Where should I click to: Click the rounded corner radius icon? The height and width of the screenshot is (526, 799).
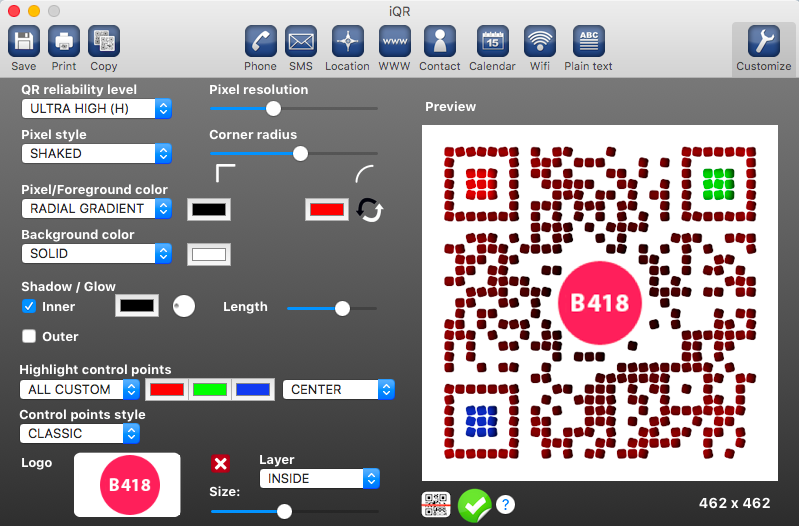365,173
